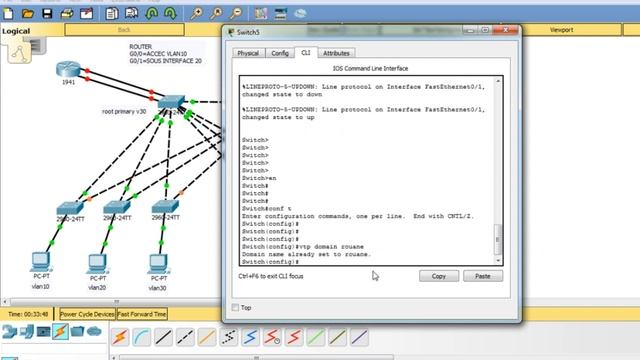The image size is (640, 360).
Task: Choose the orange fiber cable
Action: [207, 338]
